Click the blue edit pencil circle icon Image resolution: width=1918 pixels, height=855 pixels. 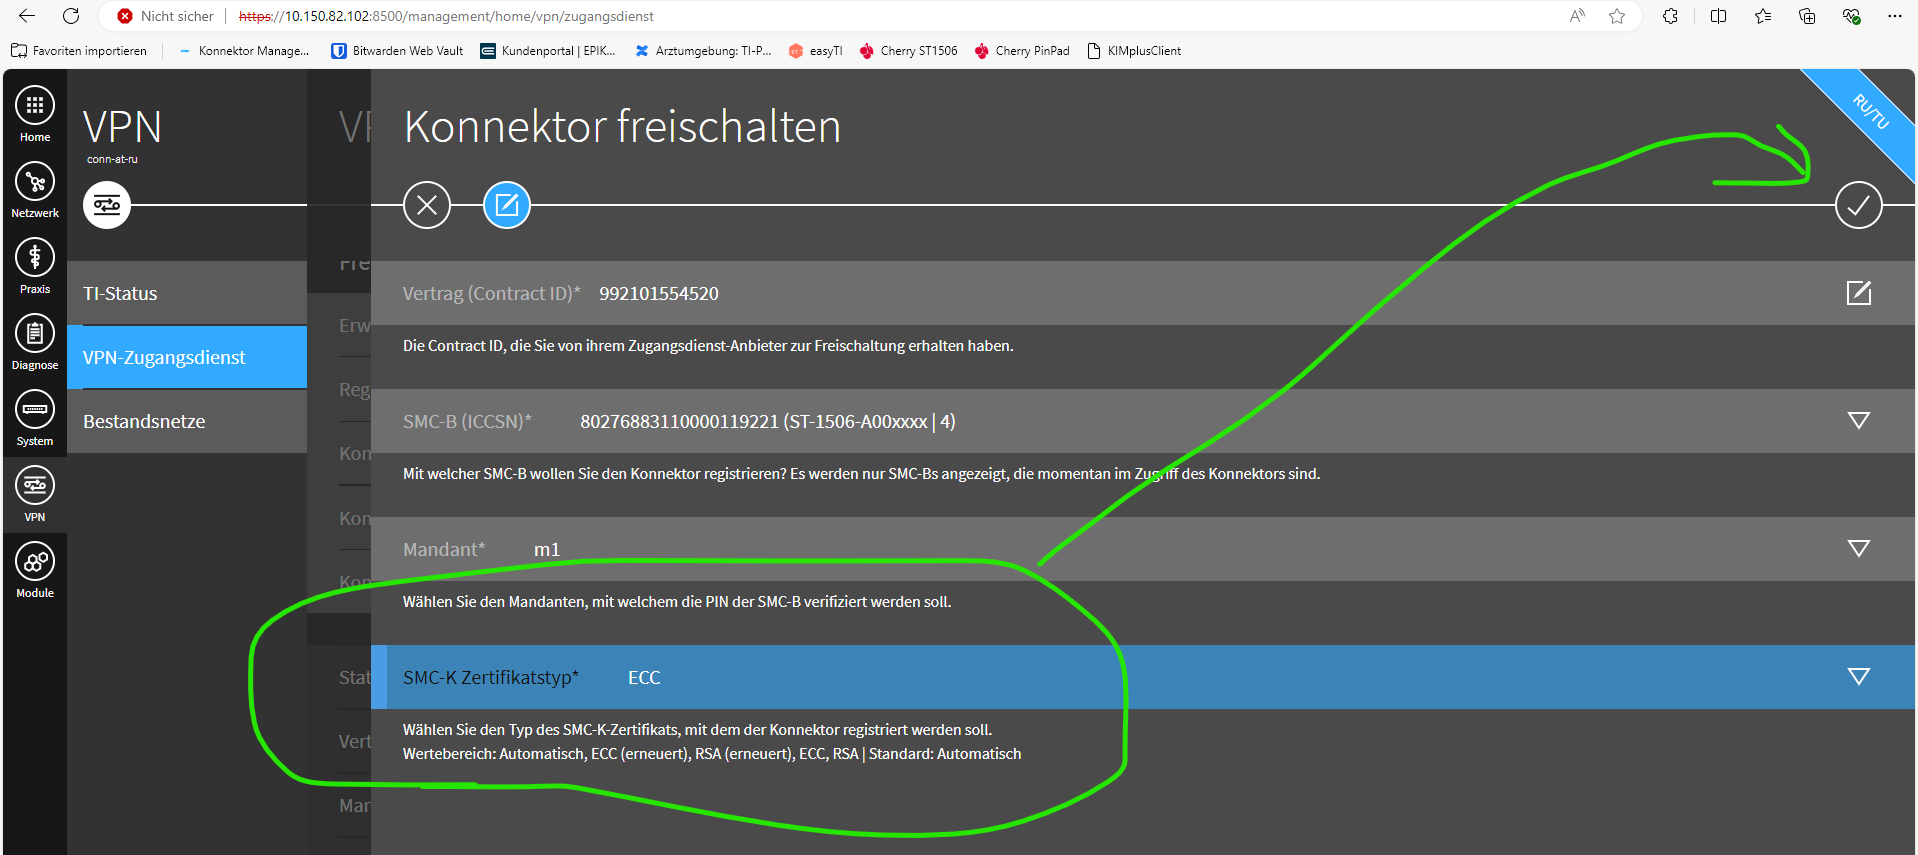pos(507,206)
